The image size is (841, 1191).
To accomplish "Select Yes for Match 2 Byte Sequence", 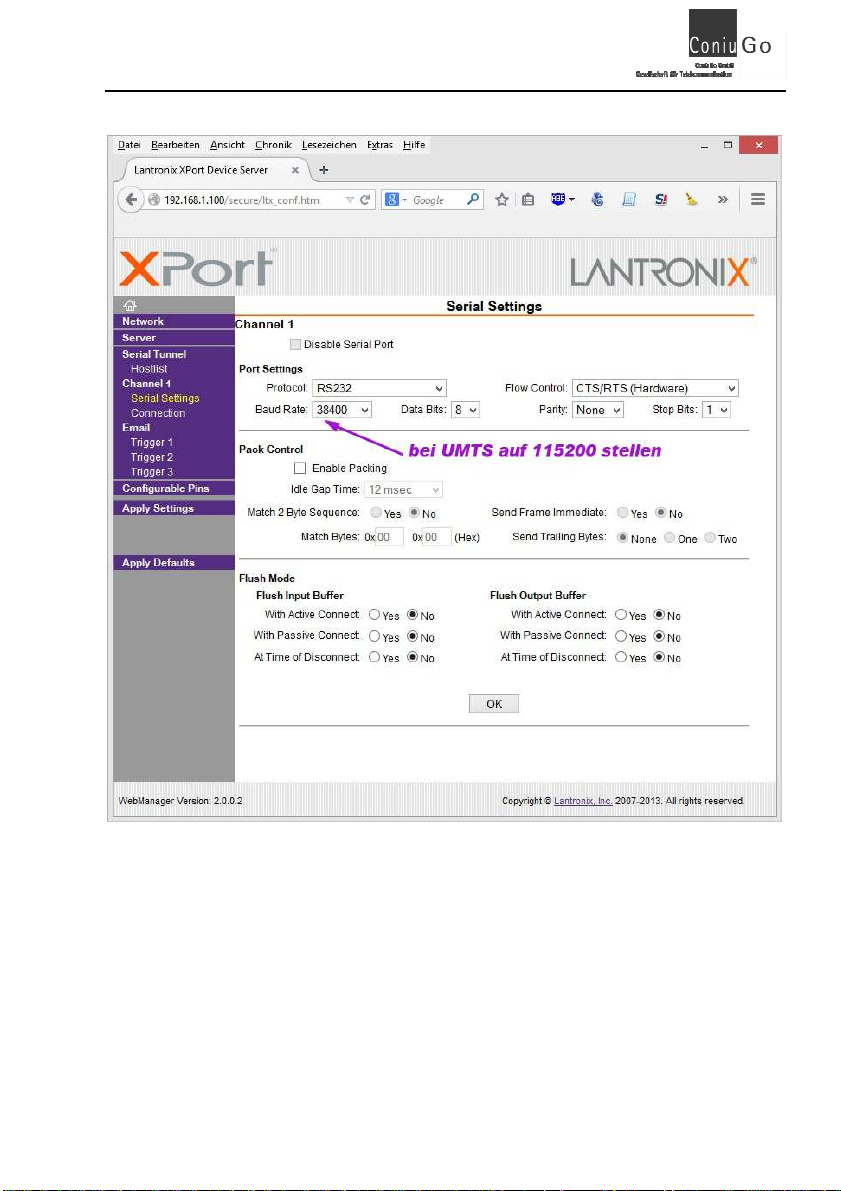I will [x=376, y=513].
